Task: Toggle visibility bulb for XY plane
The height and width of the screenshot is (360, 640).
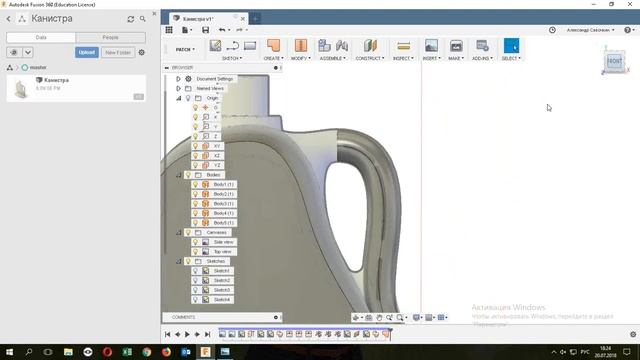Action: pos(195,146)
